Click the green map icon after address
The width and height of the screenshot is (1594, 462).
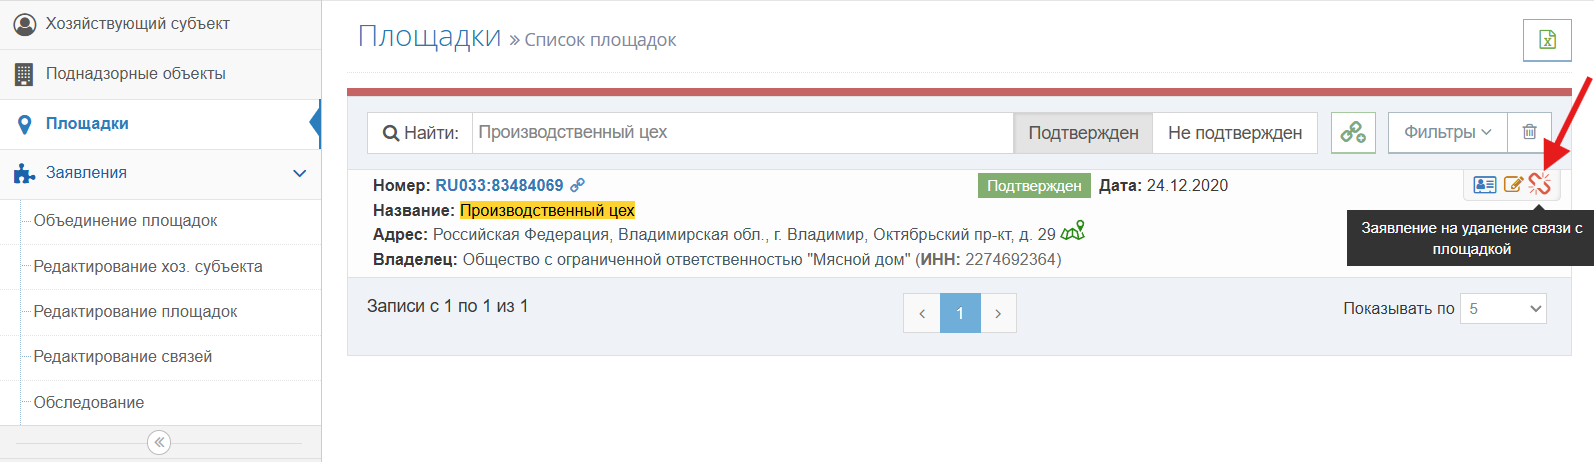coord(1073,232)
